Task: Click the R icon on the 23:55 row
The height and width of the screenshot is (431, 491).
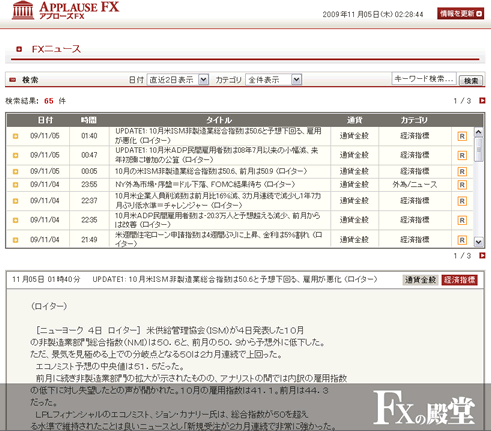Action: (462, 185)
